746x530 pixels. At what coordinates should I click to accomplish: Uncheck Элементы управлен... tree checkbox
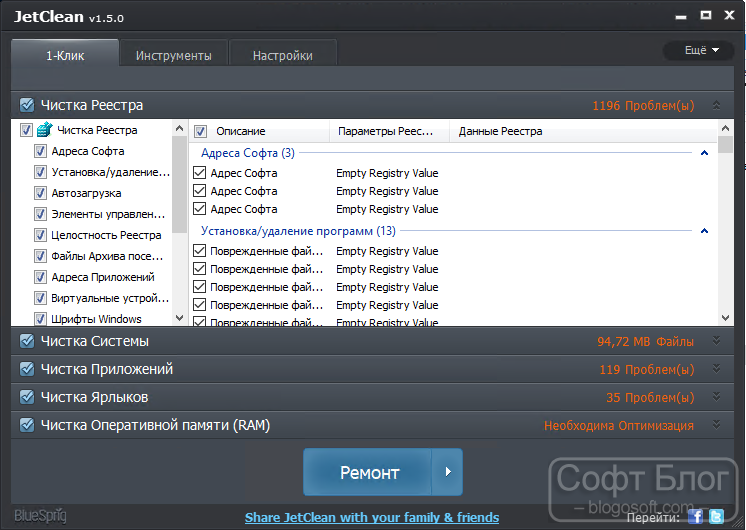coord(40,214)
